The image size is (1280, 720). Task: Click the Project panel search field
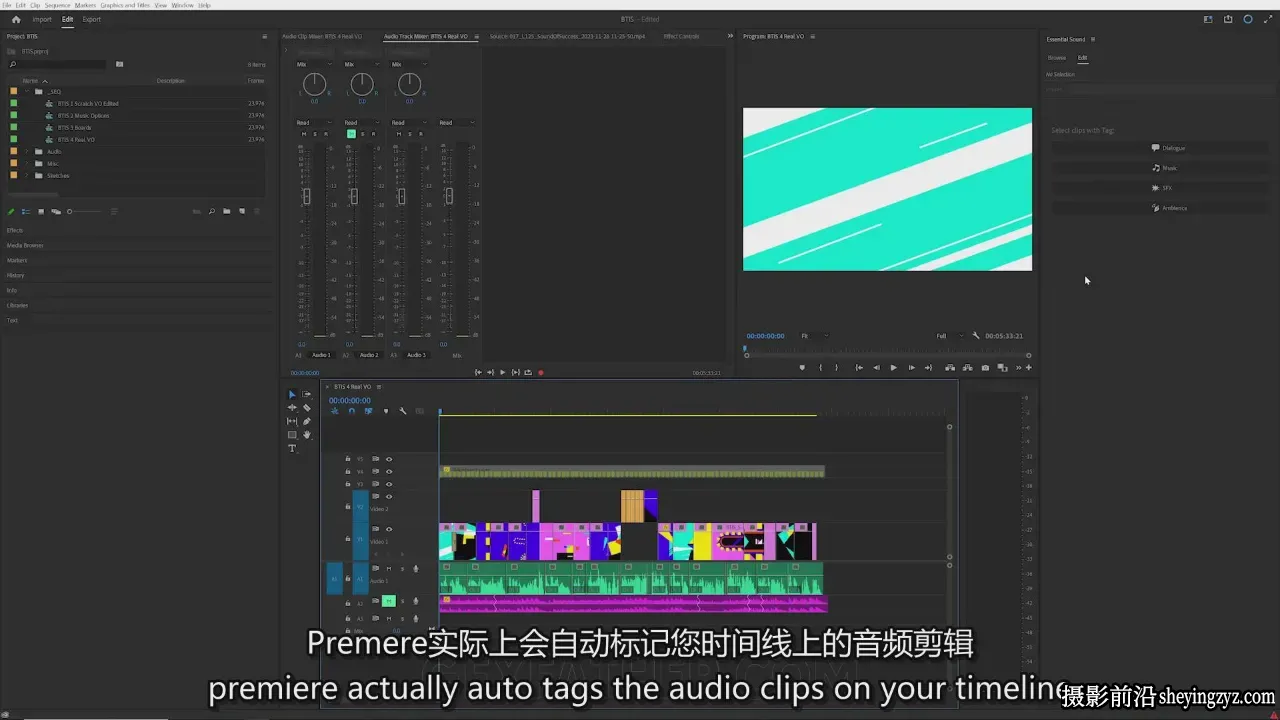(57, 64)
